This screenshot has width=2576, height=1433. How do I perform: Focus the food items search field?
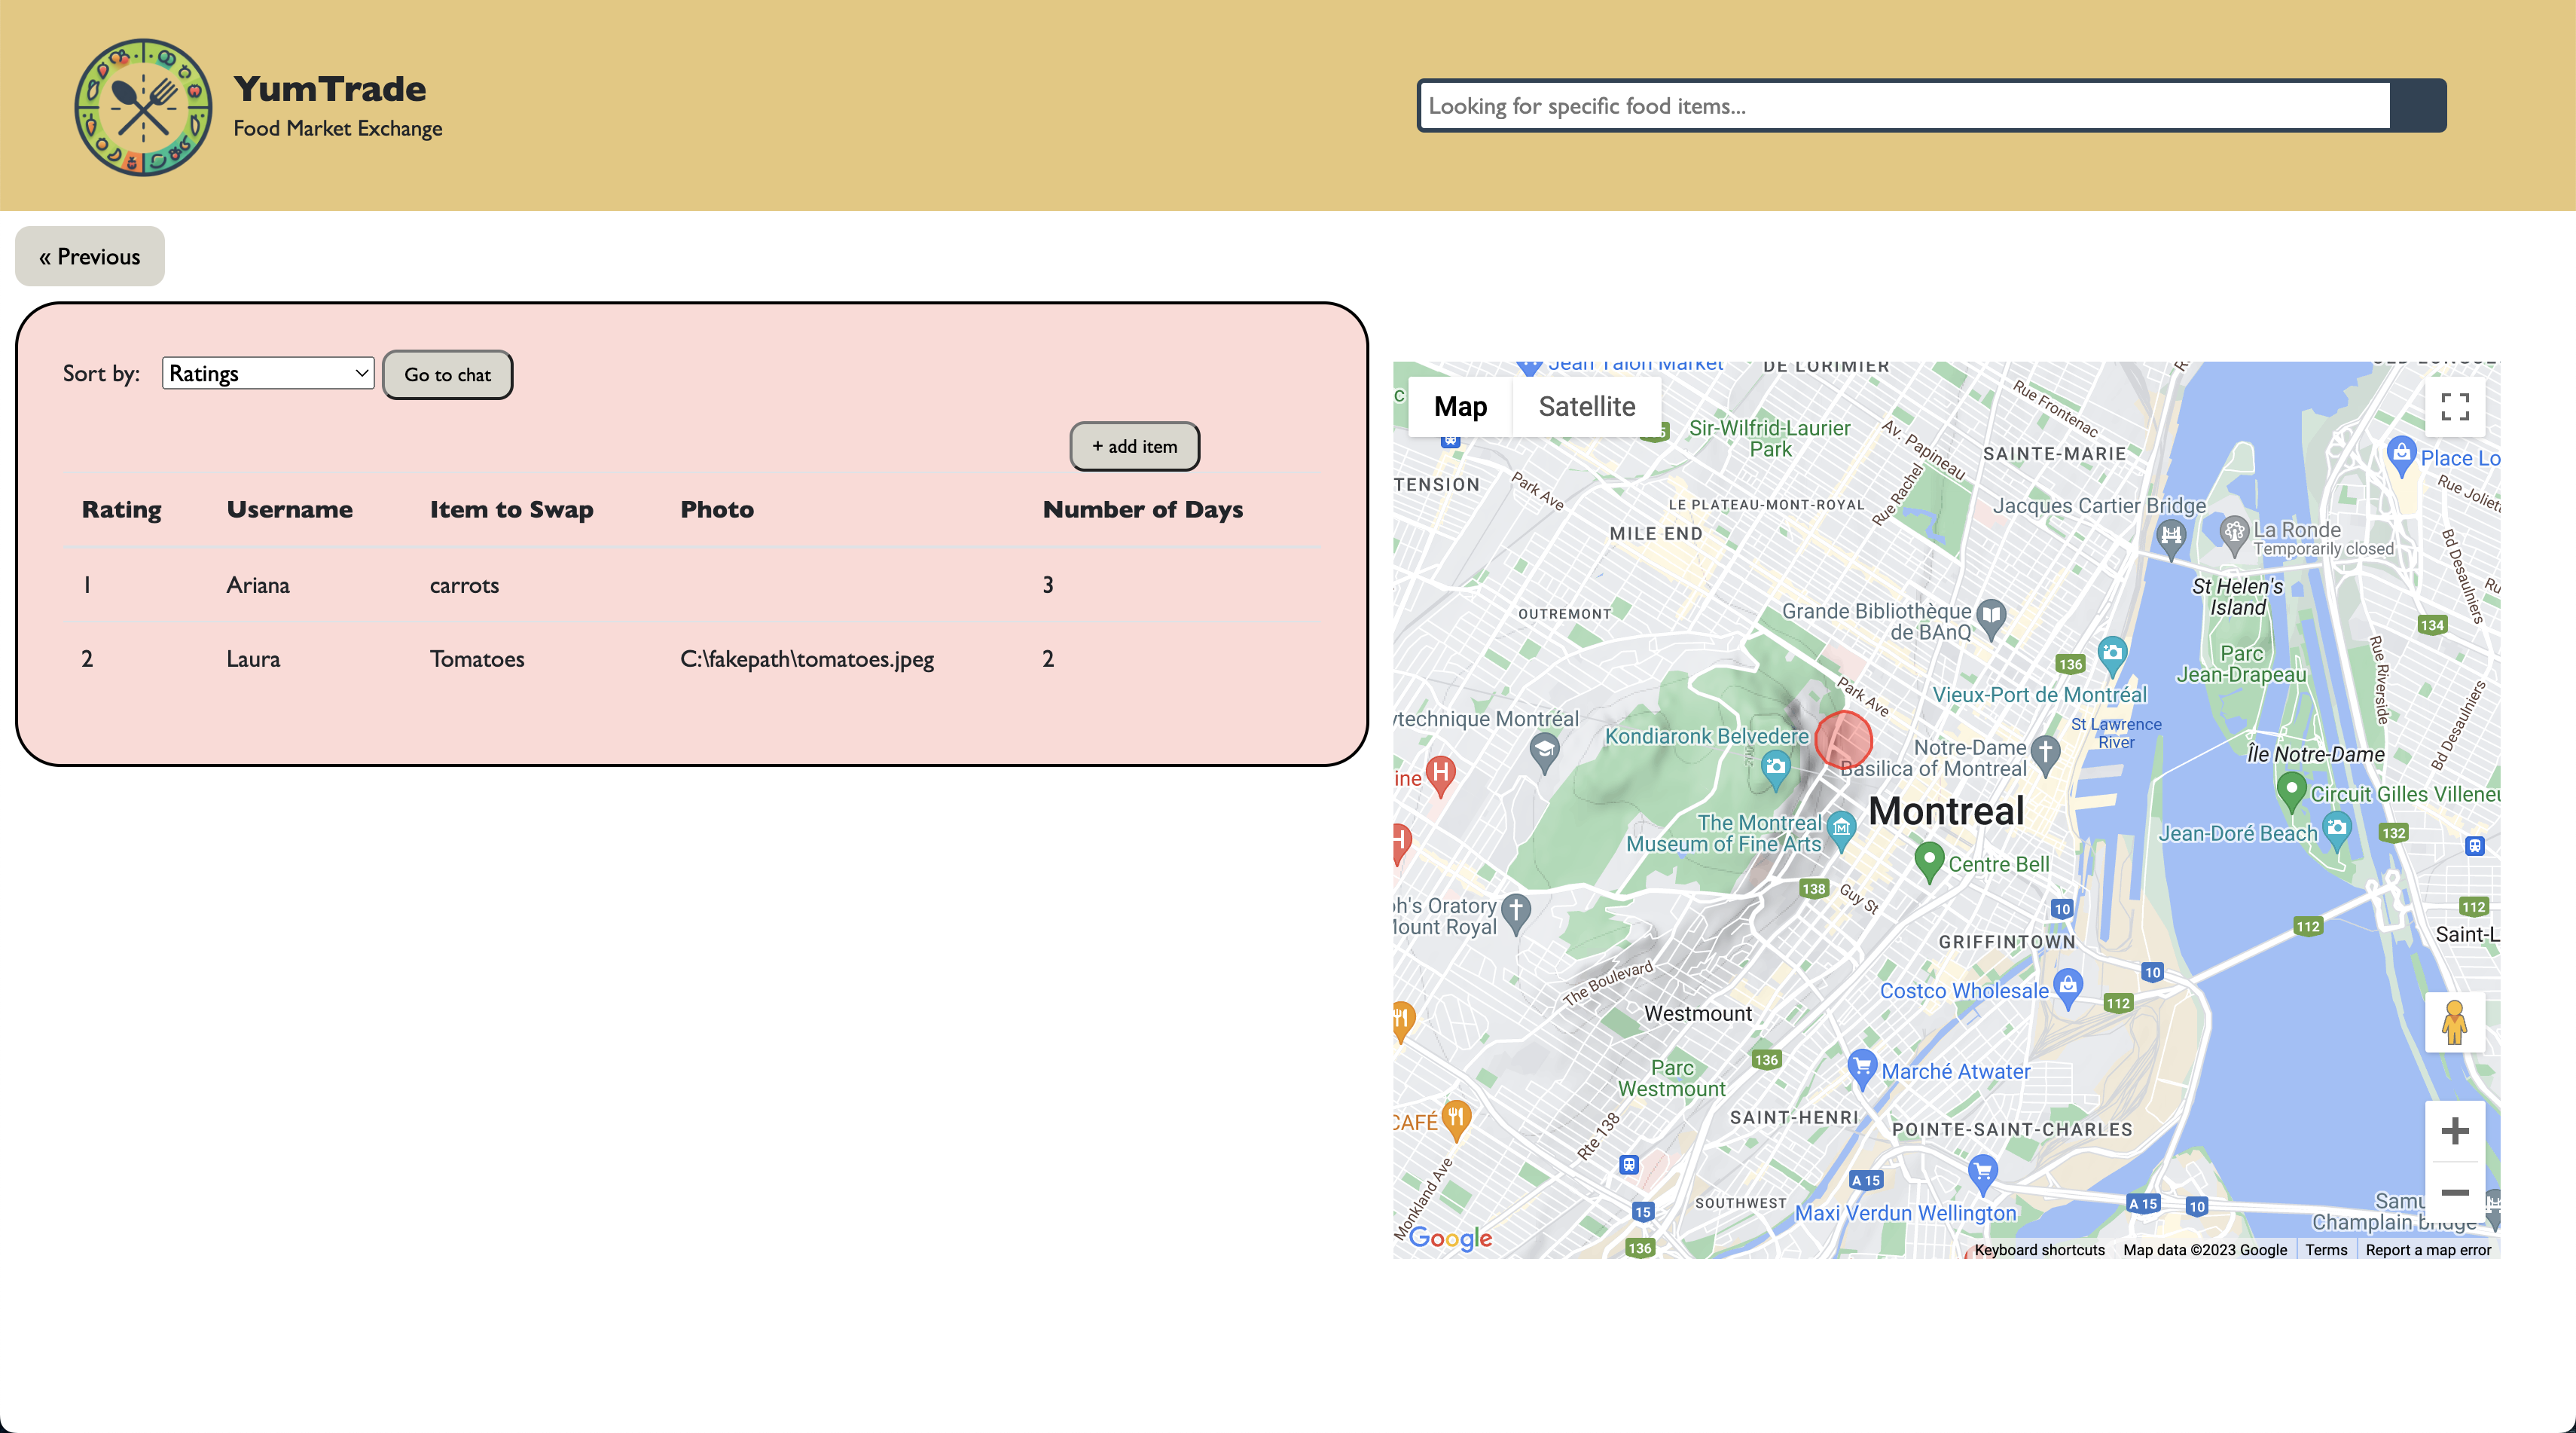tap(1904, 105)
